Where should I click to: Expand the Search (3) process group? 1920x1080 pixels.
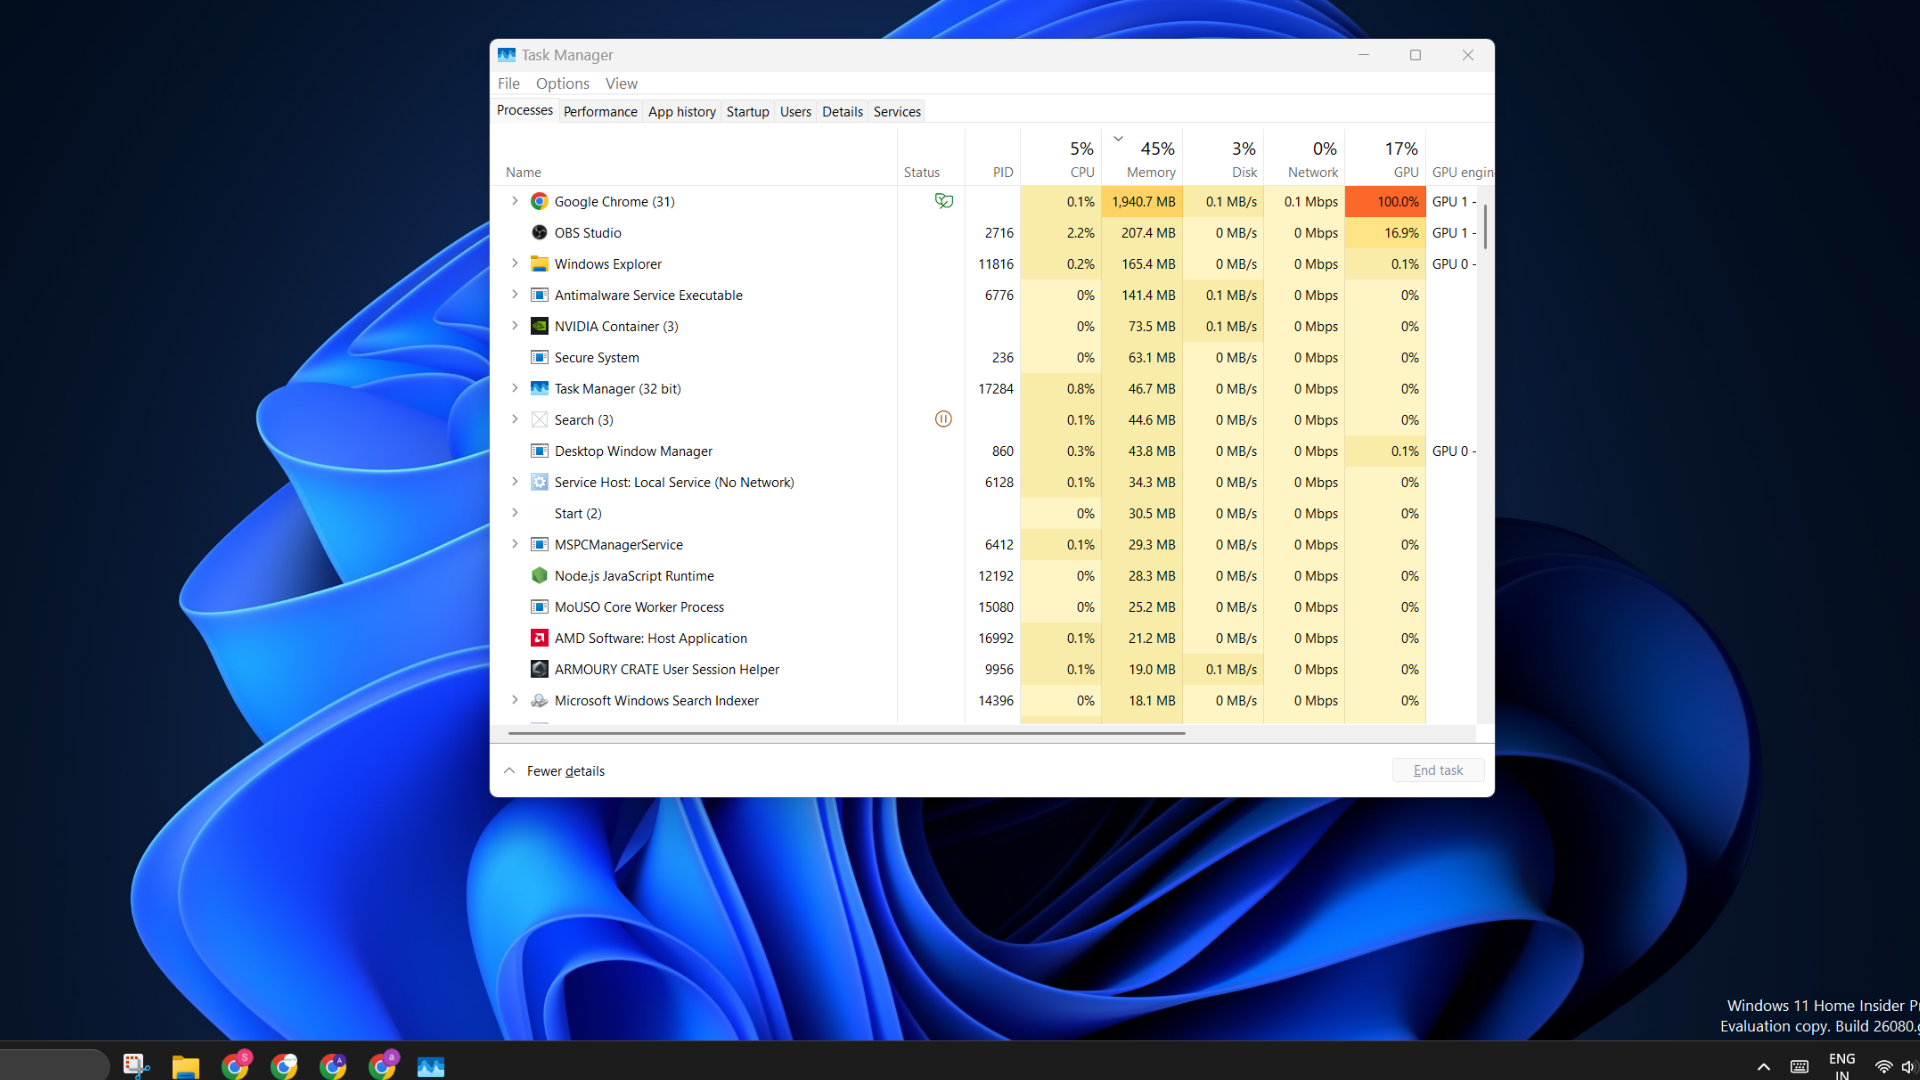pyautogui.click(x=515, y=419)
